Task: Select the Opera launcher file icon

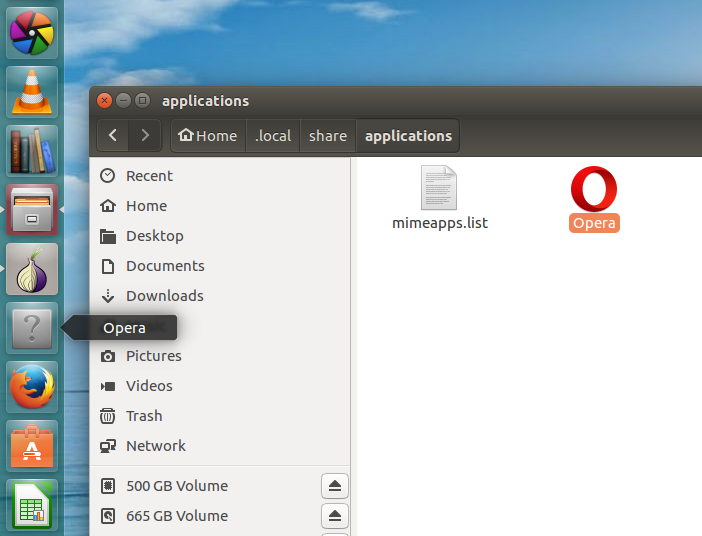Action: (594, 189)
